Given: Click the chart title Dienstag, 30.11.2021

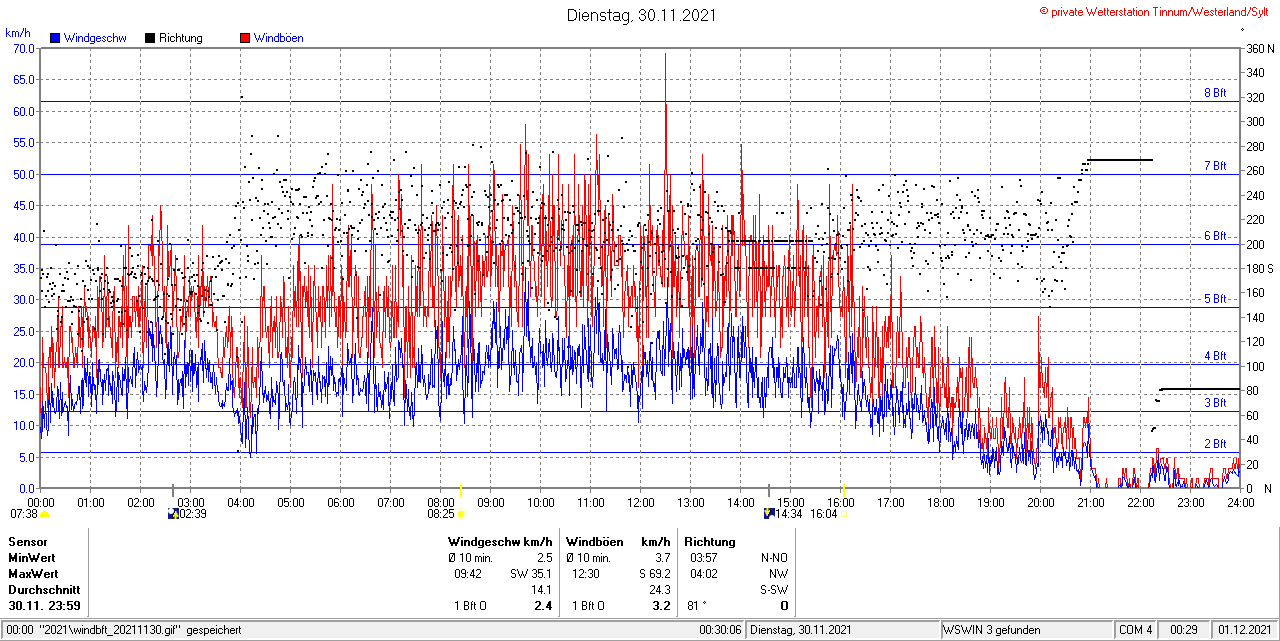Looking at the screenshot, I should click(x=641, y=15).
